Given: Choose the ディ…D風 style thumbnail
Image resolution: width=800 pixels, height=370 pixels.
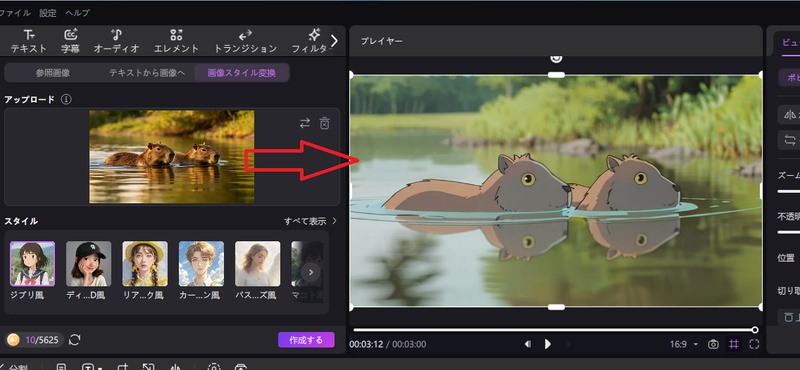Looking at the screenshot, I should [x=88, y=264].
